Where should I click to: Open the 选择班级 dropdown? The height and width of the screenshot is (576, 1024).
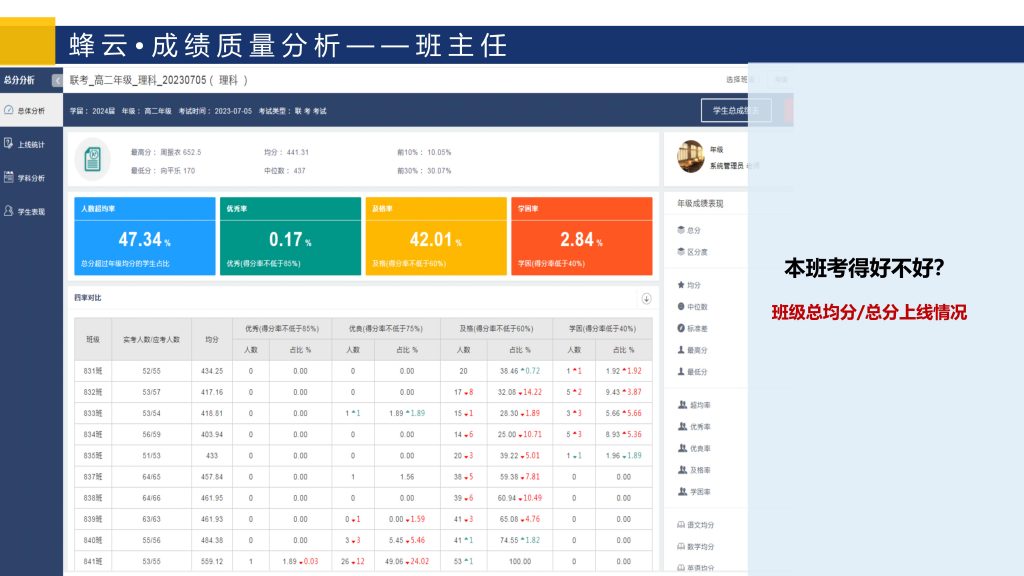(x=738, y=79)
